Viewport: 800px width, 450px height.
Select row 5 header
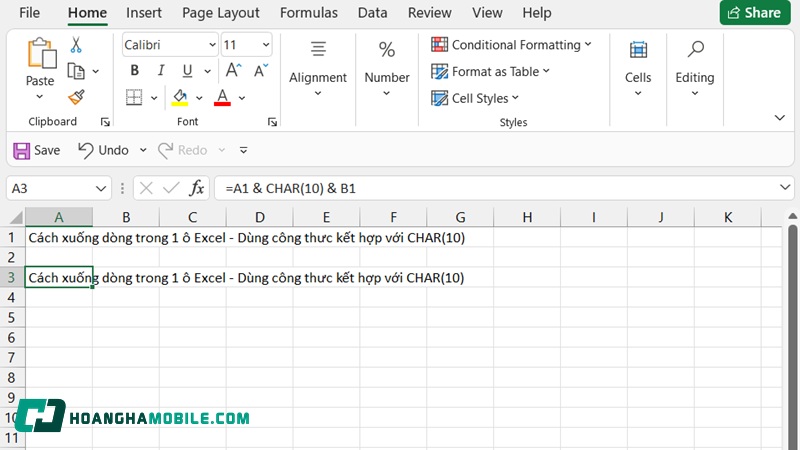[12, 318]
